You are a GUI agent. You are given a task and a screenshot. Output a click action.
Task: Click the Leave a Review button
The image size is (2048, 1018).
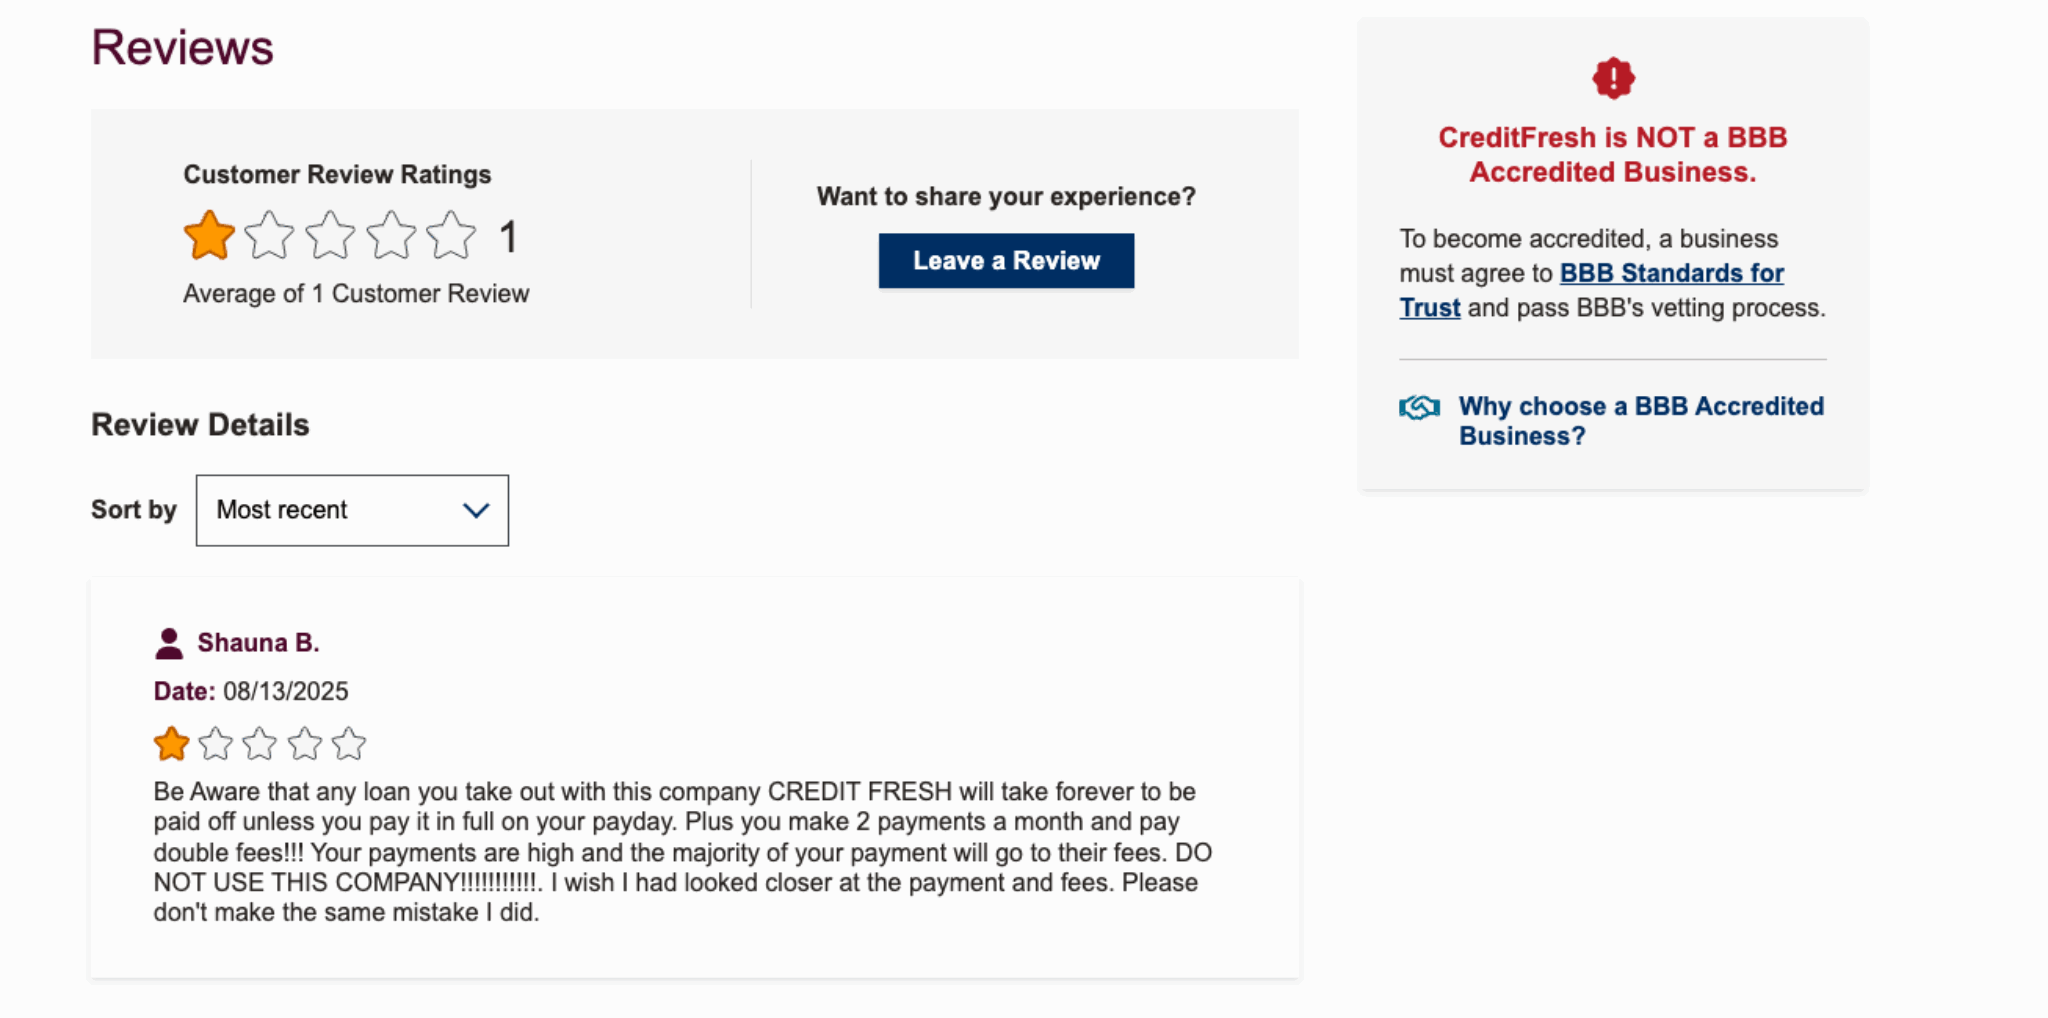(1006, 260)
